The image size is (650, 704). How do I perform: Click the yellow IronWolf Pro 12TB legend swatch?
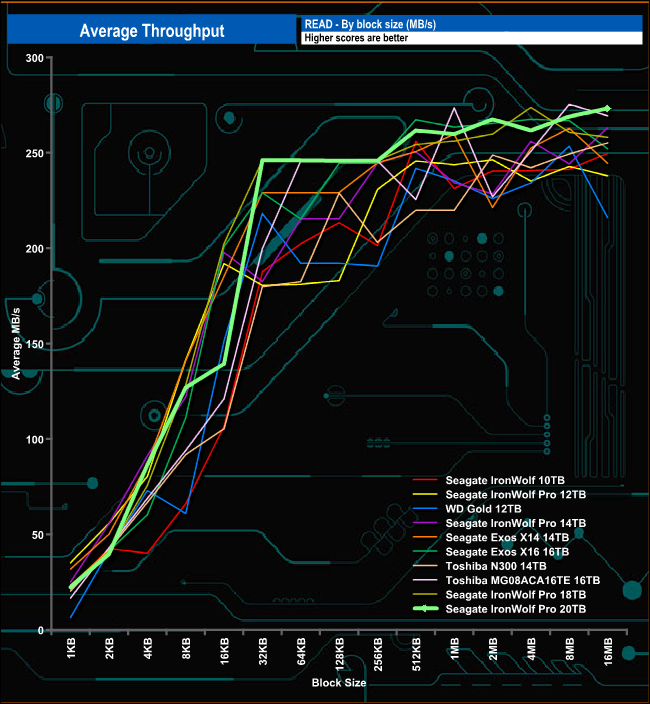[425, 494]
